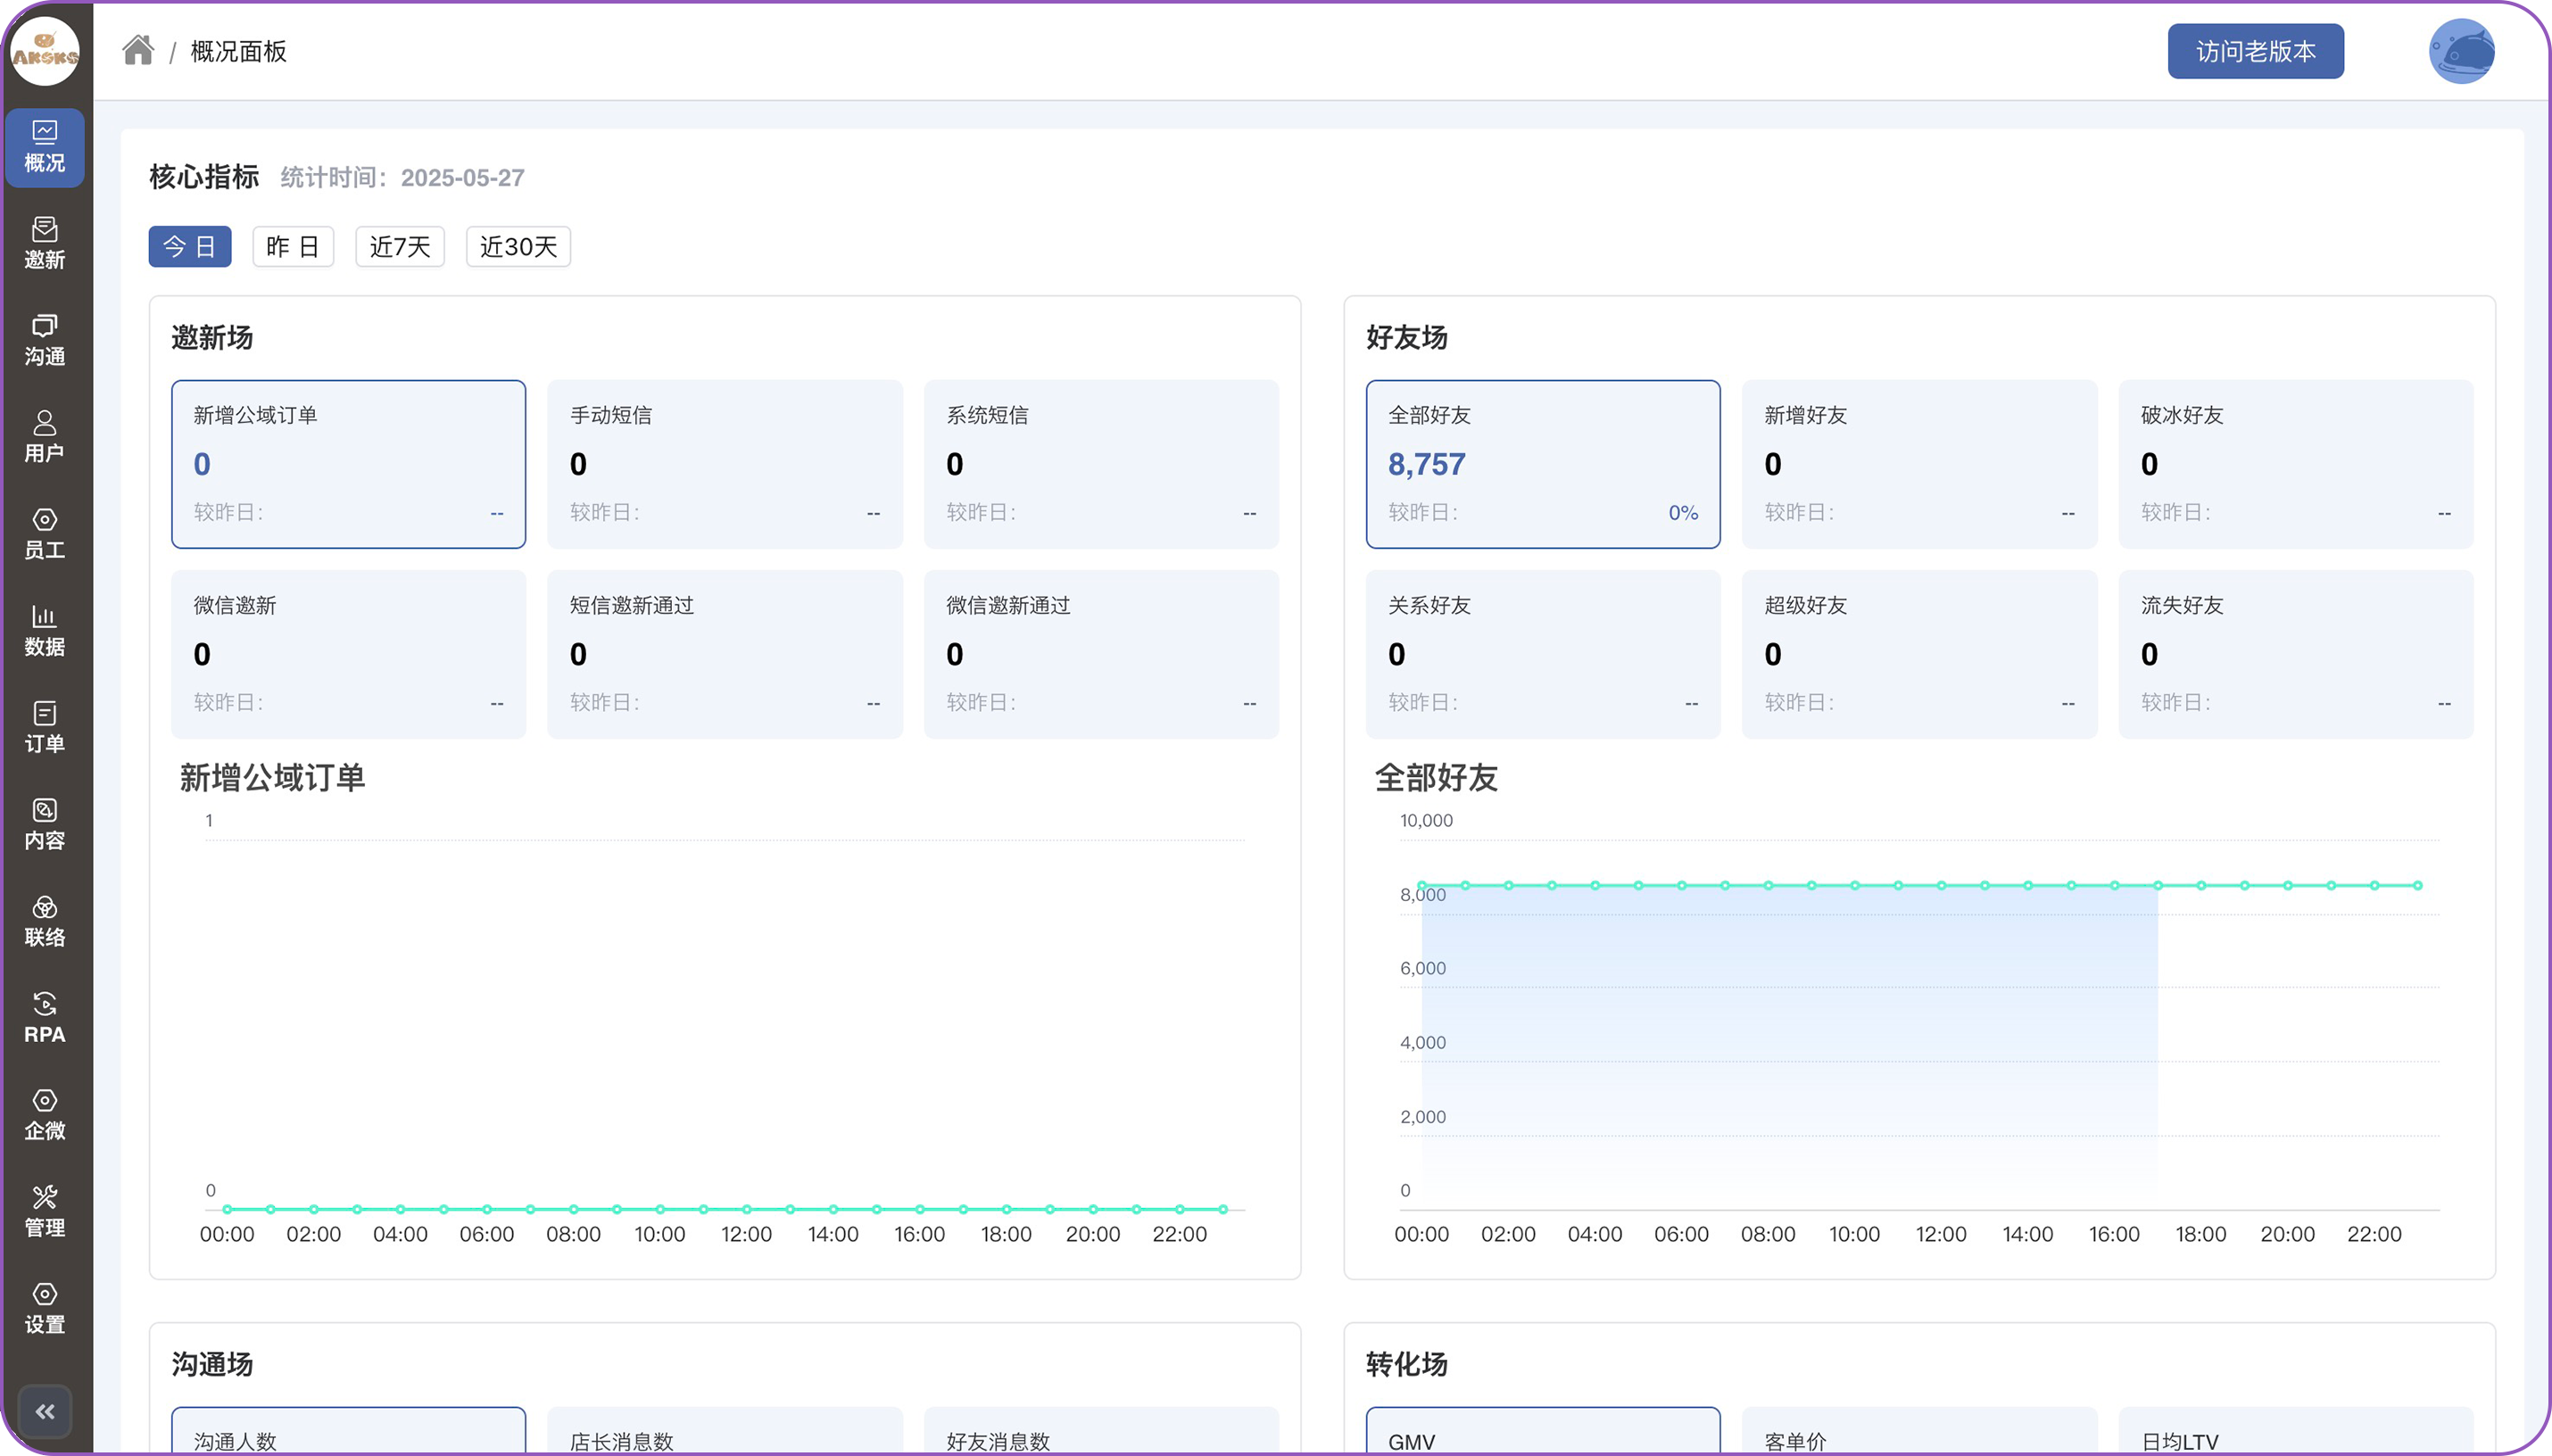Screen dimensions: 2552x1456
Task: Click the 概况 sidebar menu item
Action: click(44, 147)
